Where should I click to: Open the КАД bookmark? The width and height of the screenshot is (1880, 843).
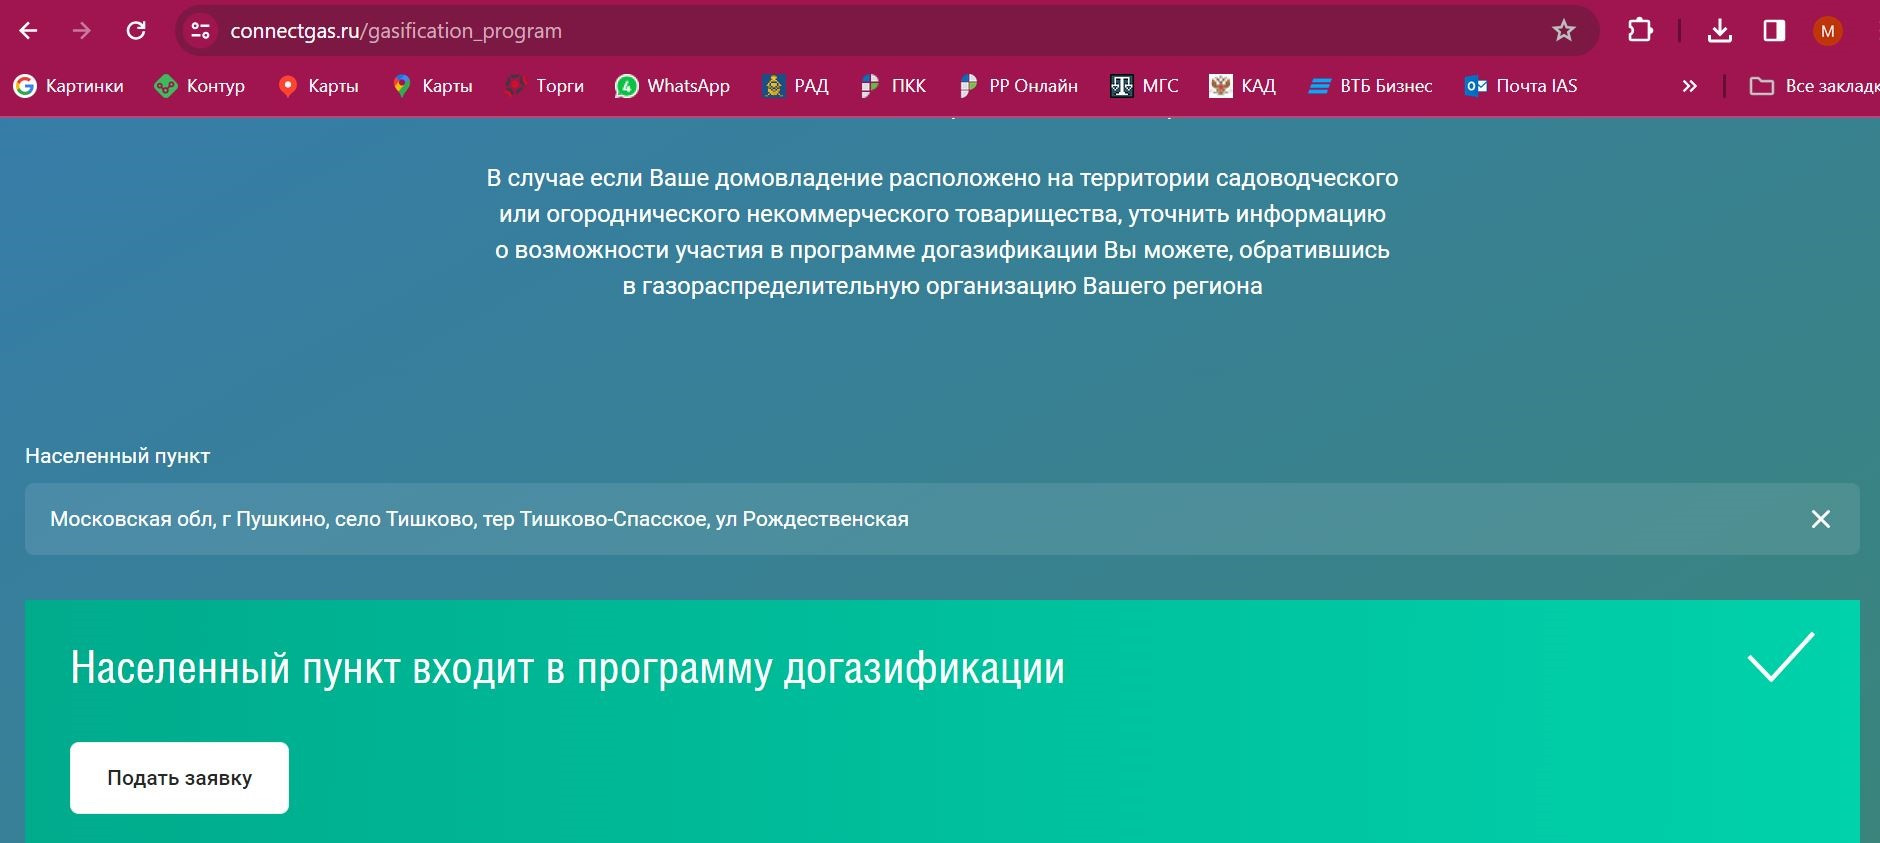[1243, 86]
